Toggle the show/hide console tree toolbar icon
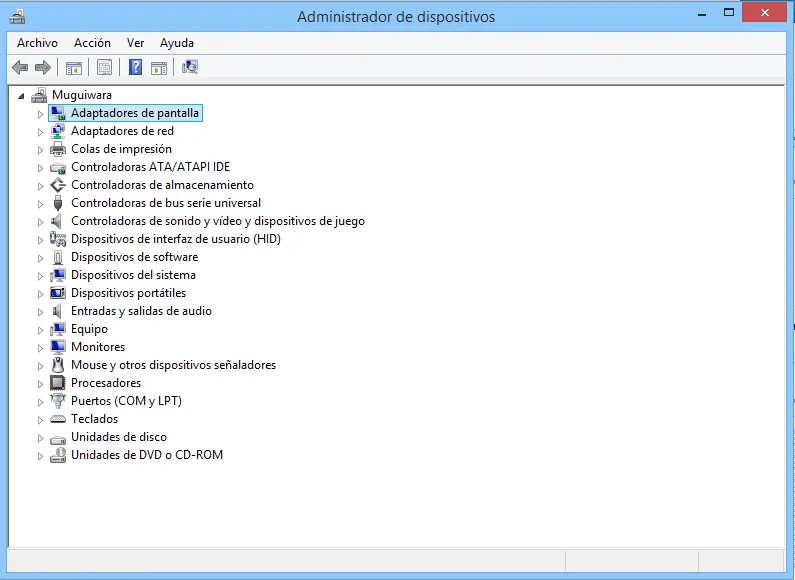 click(x=74, y=67)
